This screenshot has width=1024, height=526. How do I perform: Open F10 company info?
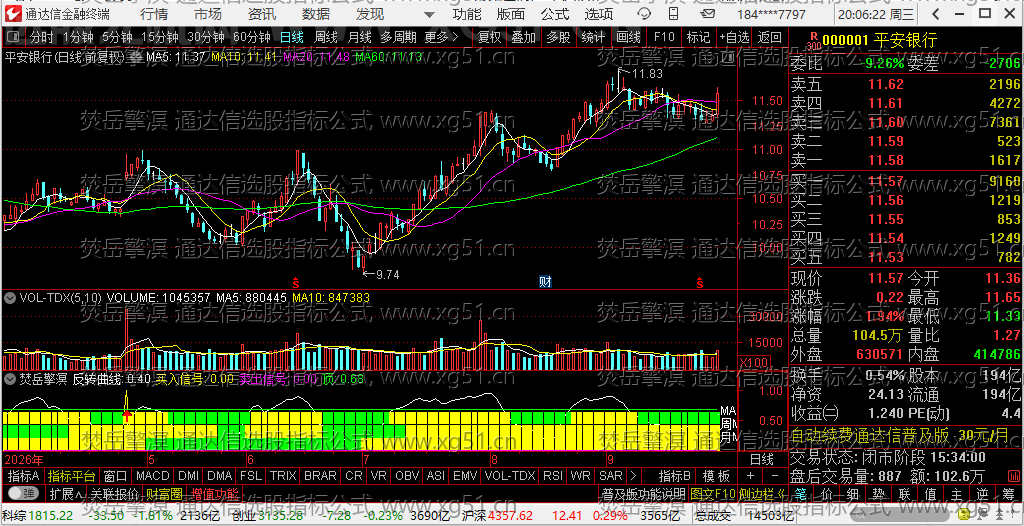664,37
